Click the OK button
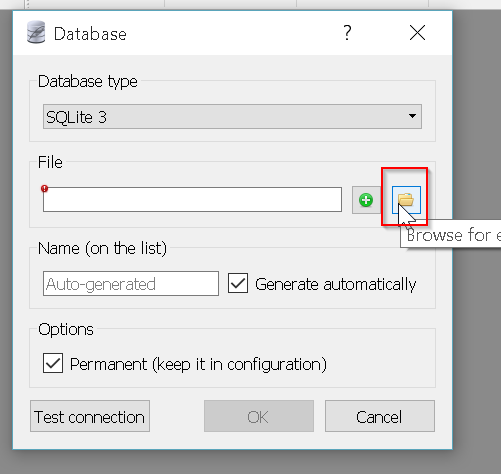This screenshot has height=474, width=501. click(259, 416)
